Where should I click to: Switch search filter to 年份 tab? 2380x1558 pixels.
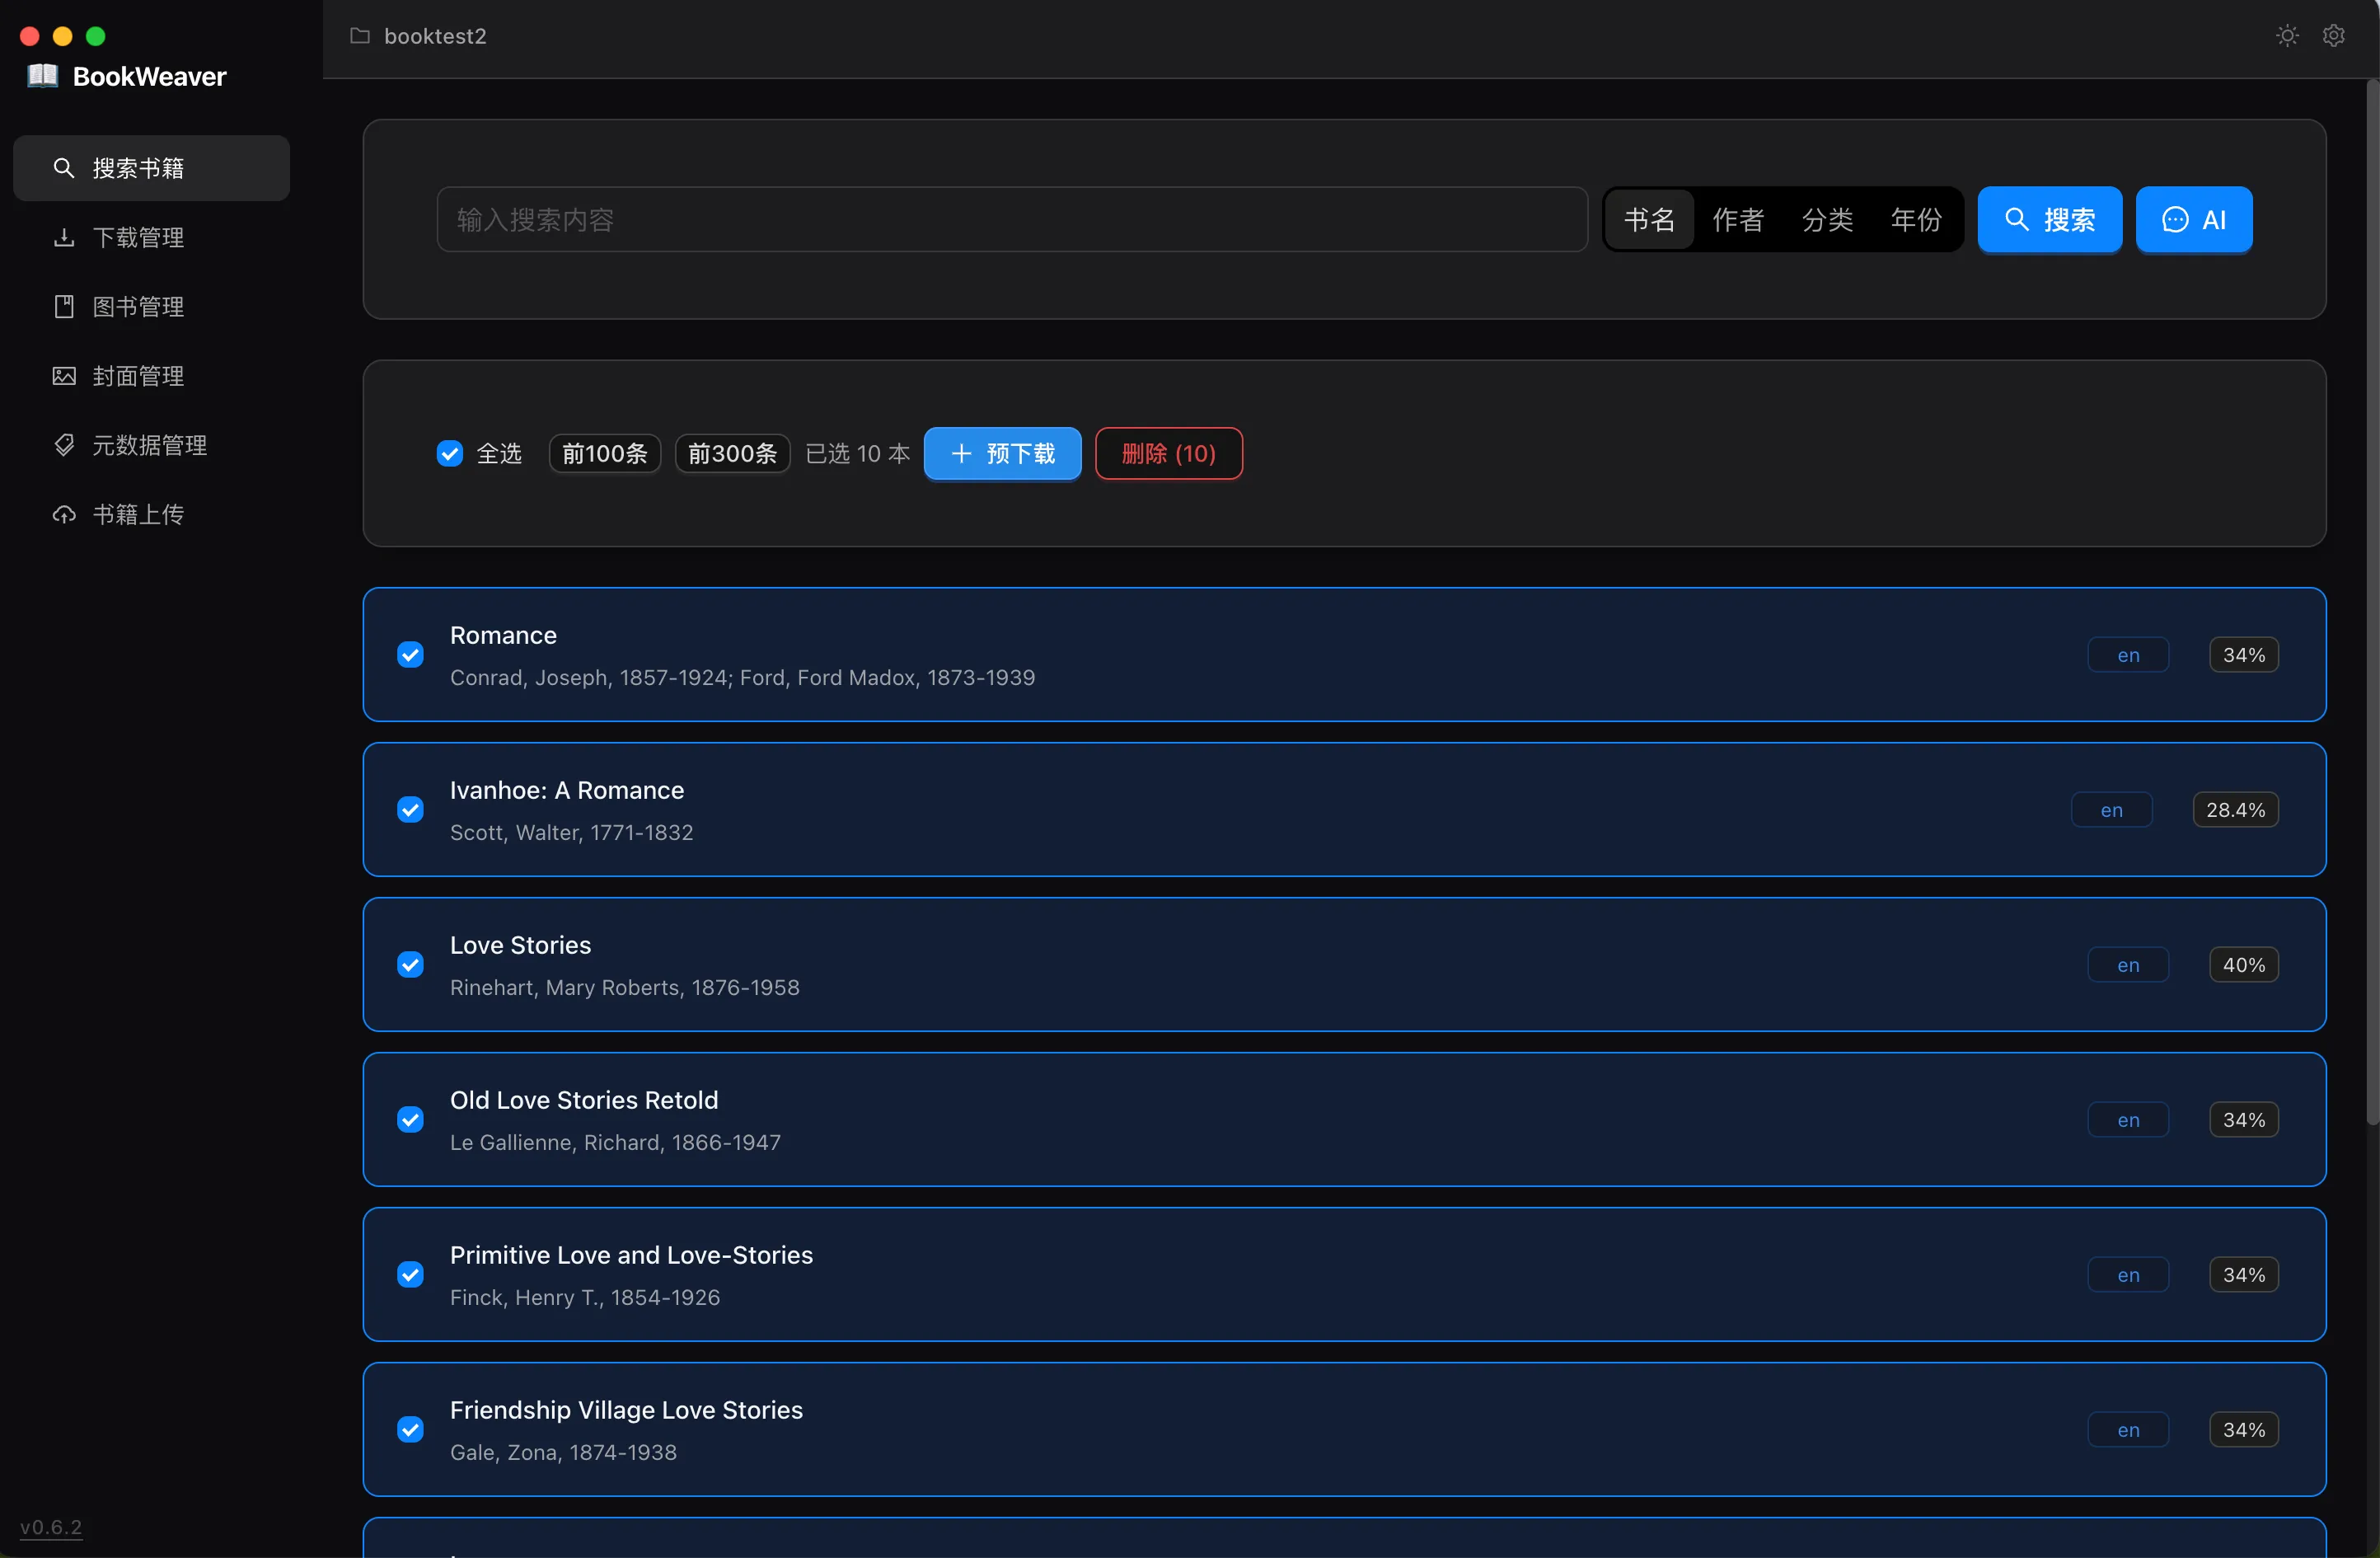coord(1916,219)
